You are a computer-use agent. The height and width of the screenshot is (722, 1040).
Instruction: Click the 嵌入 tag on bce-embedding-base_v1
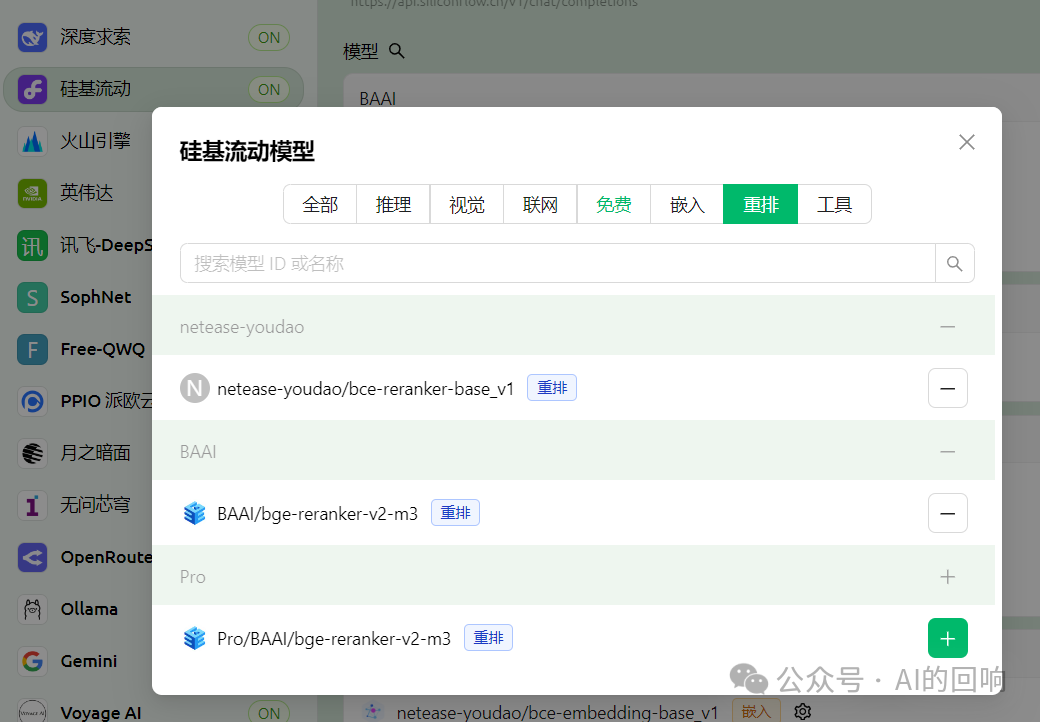(x=756, y=711)
